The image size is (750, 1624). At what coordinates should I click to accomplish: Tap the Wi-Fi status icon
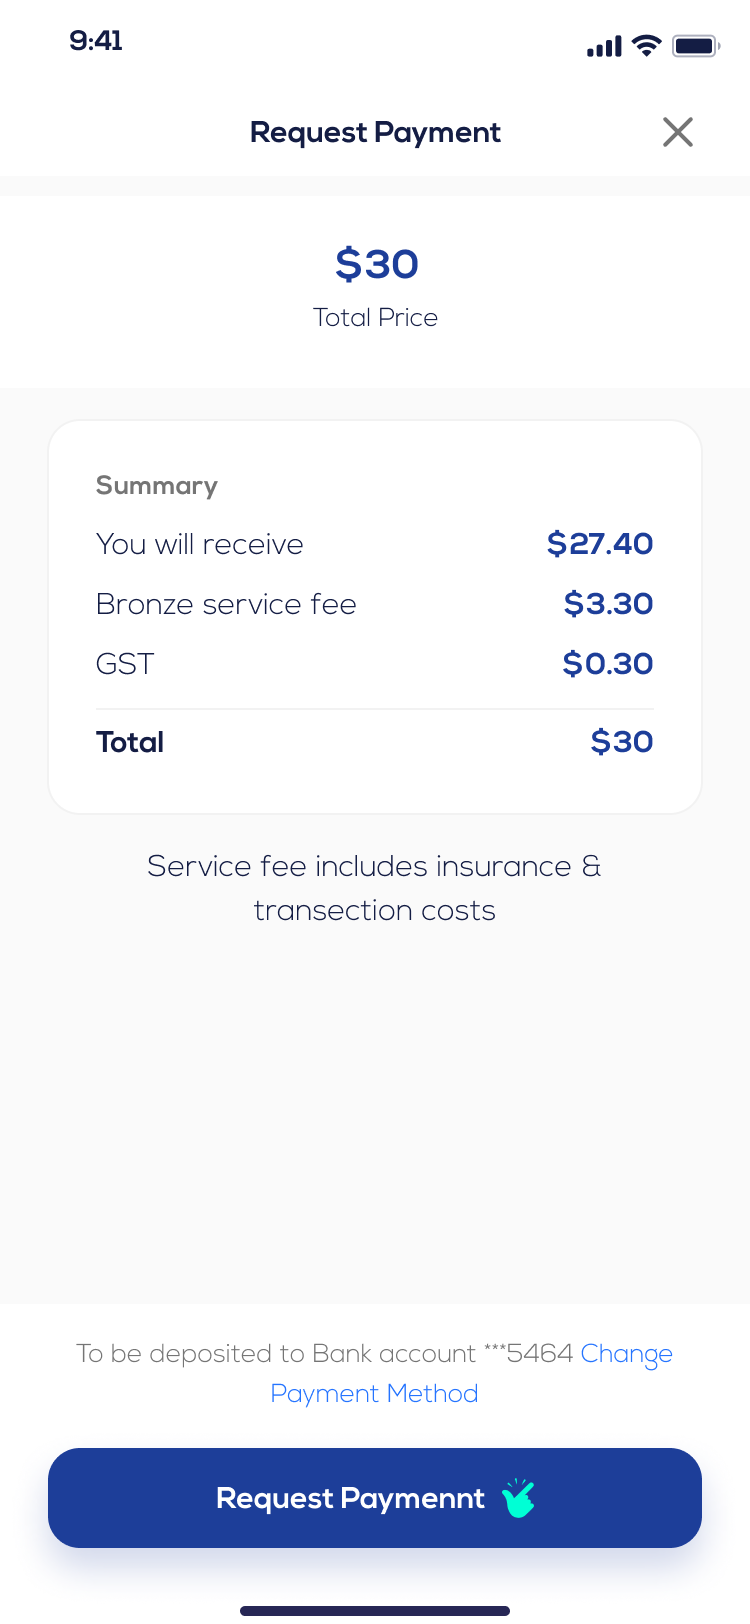click(x=647, y=45)
